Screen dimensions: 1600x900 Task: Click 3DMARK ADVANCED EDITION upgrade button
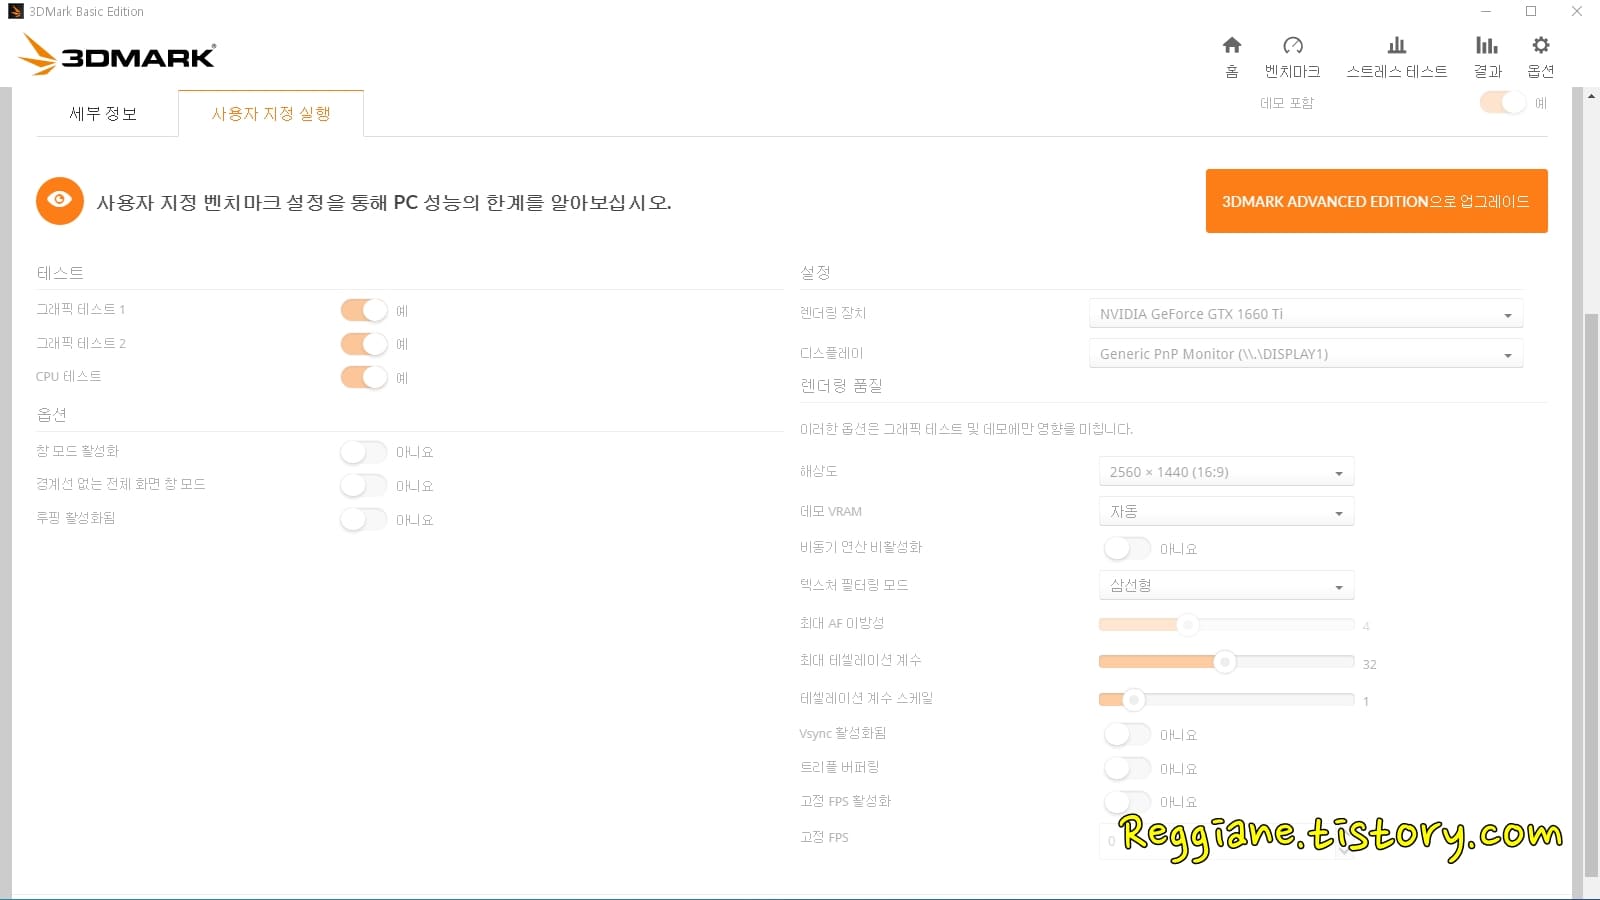coord(1376,201)
